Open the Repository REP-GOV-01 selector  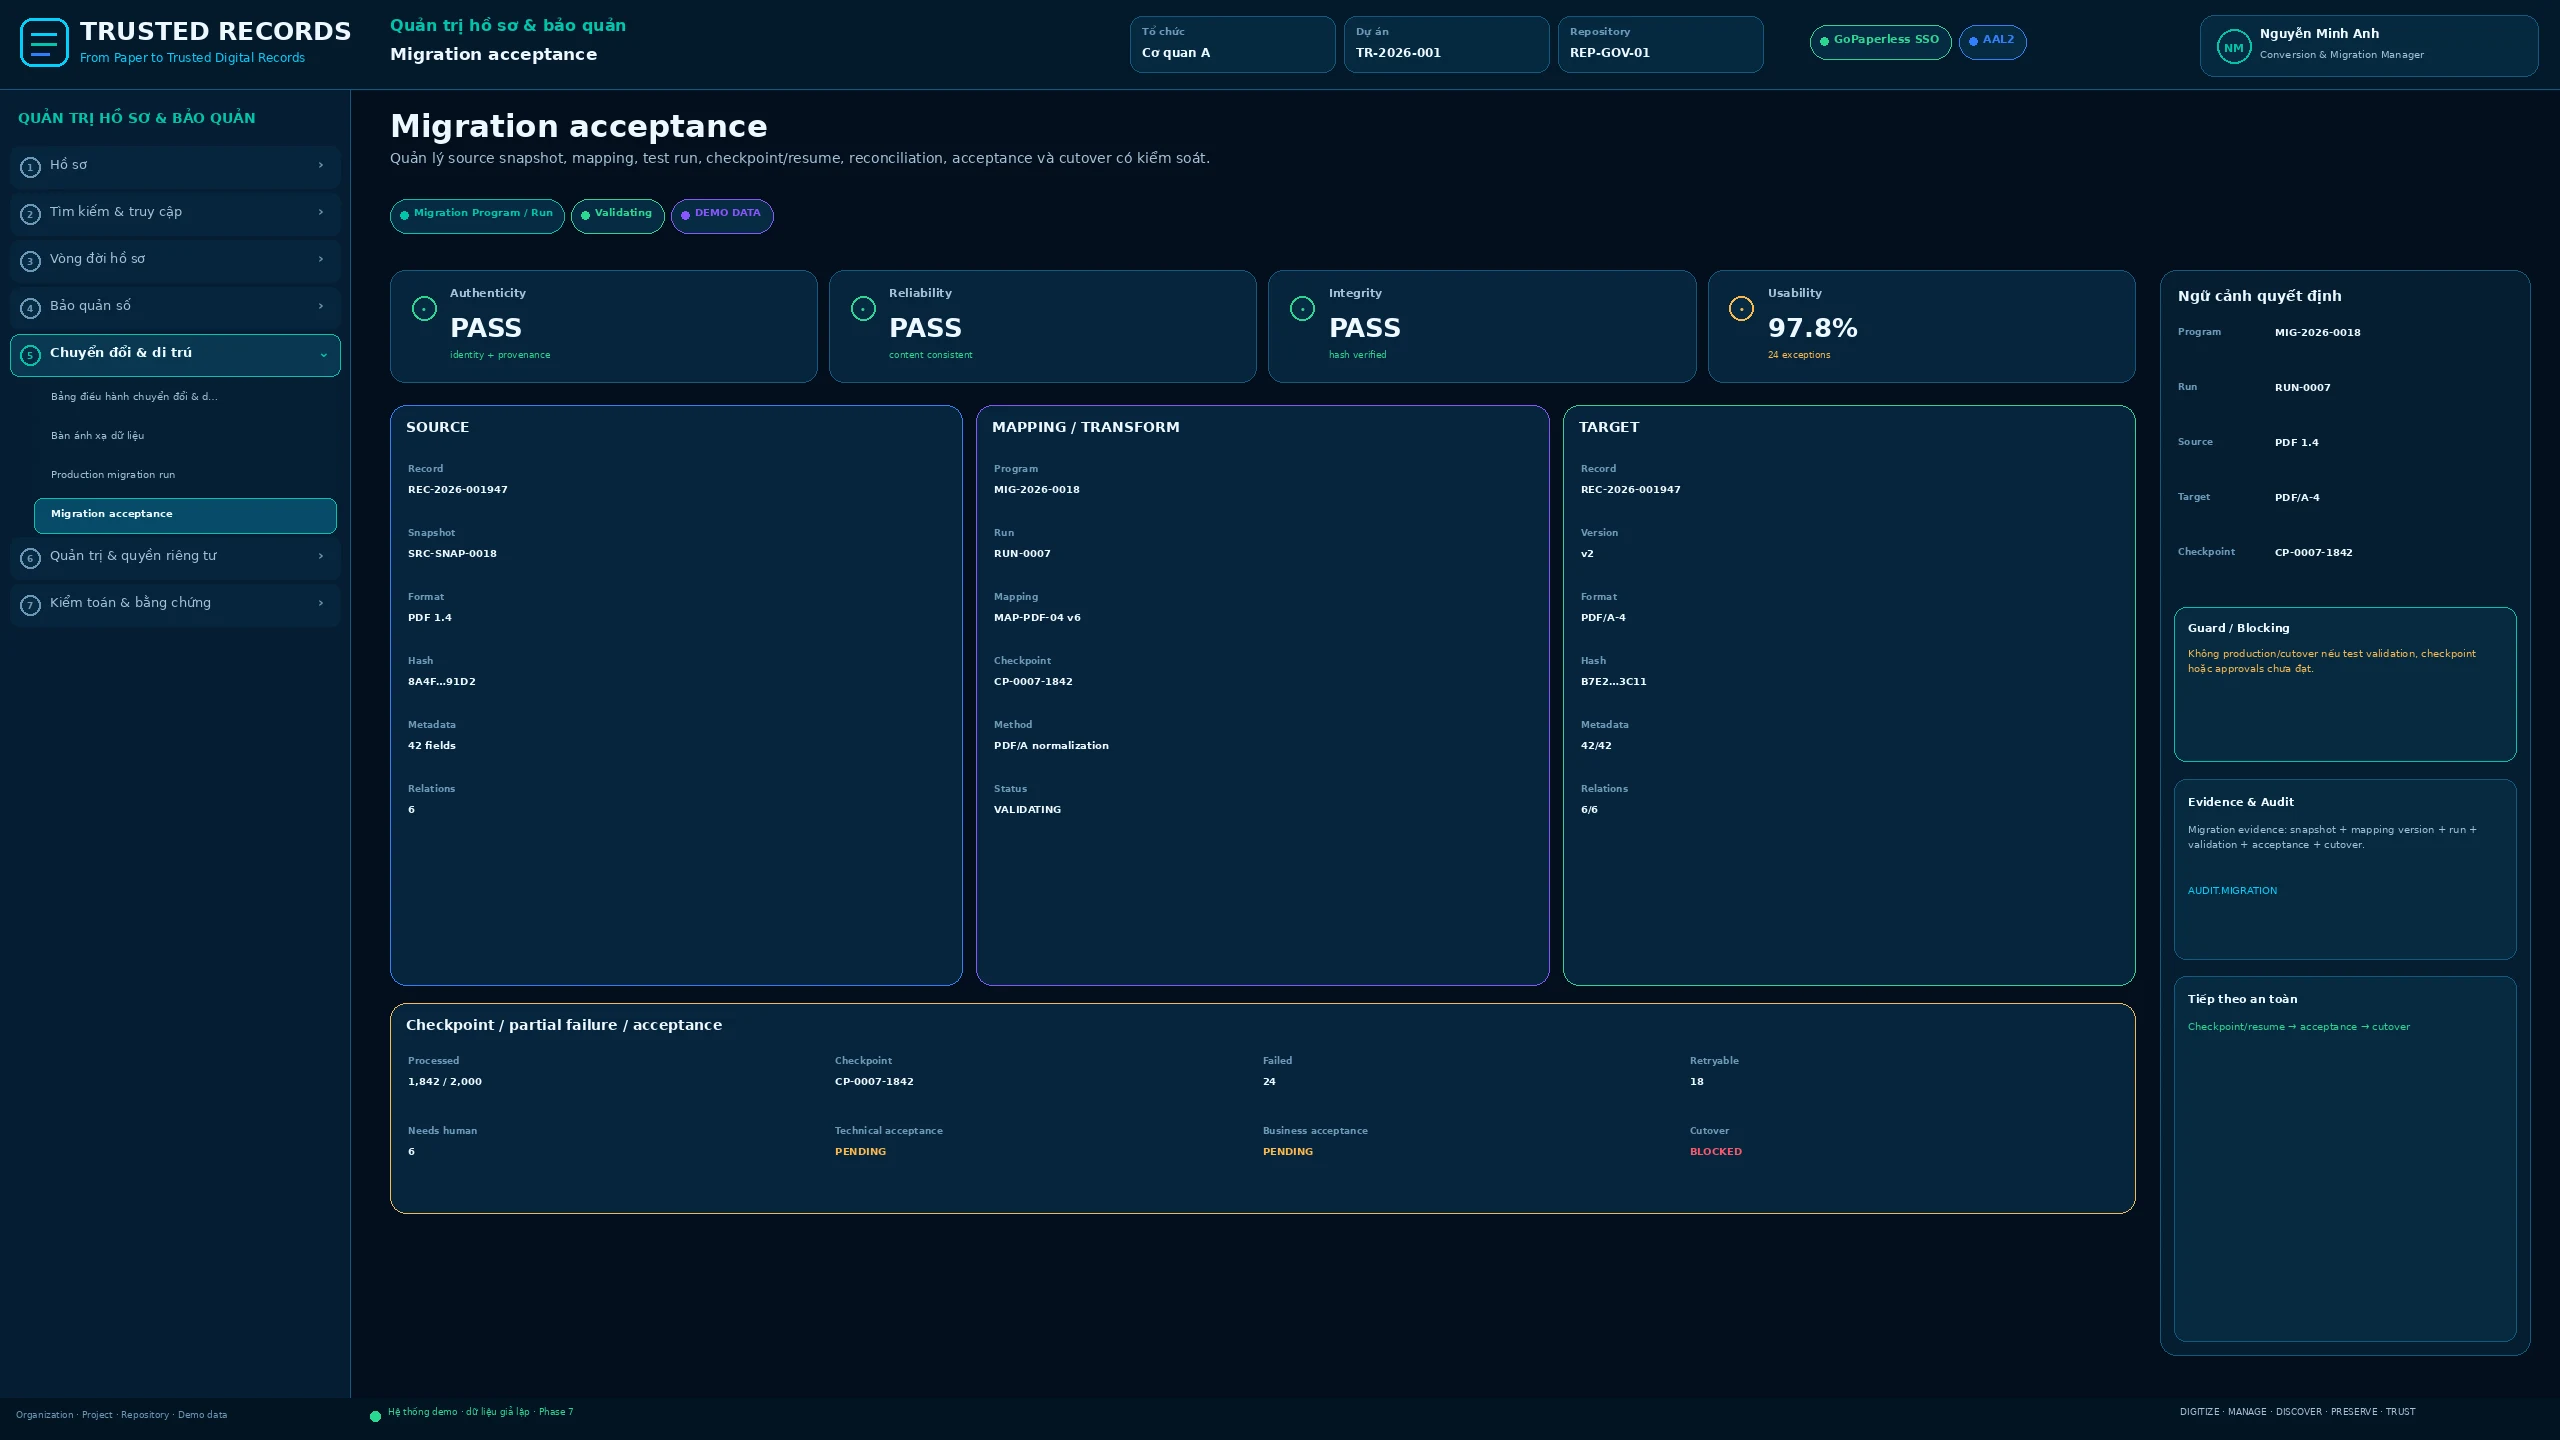1660,44
